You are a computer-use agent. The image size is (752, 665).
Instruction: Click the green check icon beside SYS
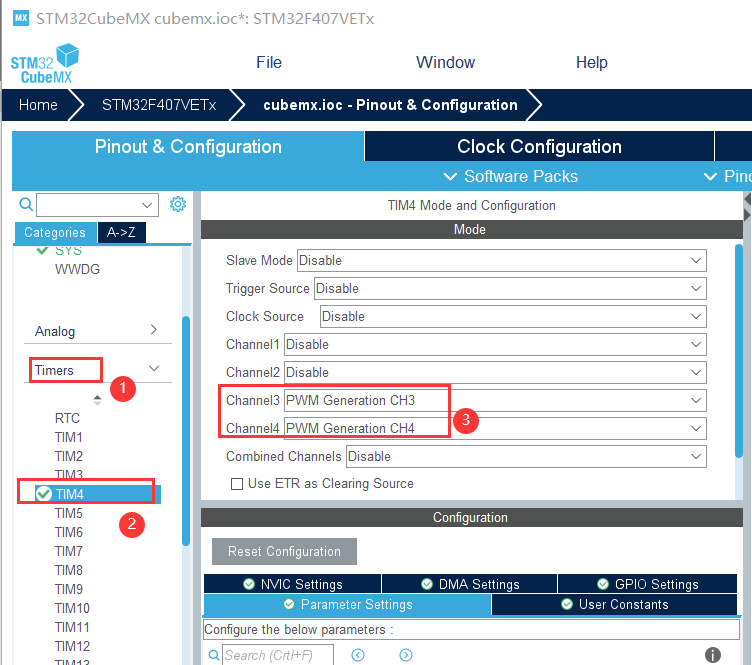42,250
